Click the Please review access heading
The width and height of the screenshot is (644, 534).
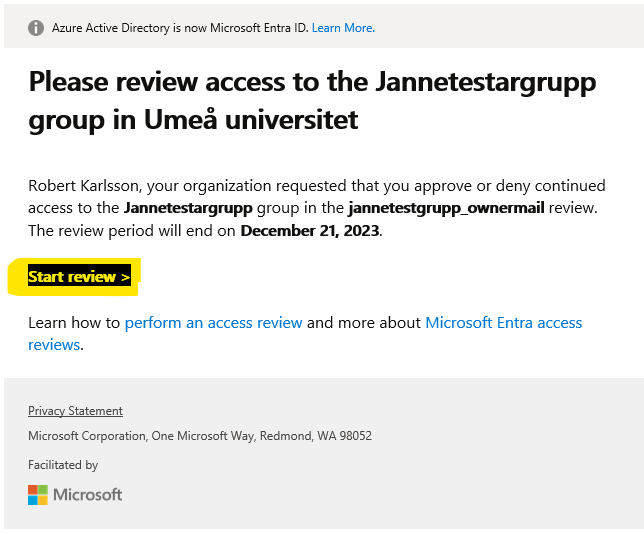[312, 101]
